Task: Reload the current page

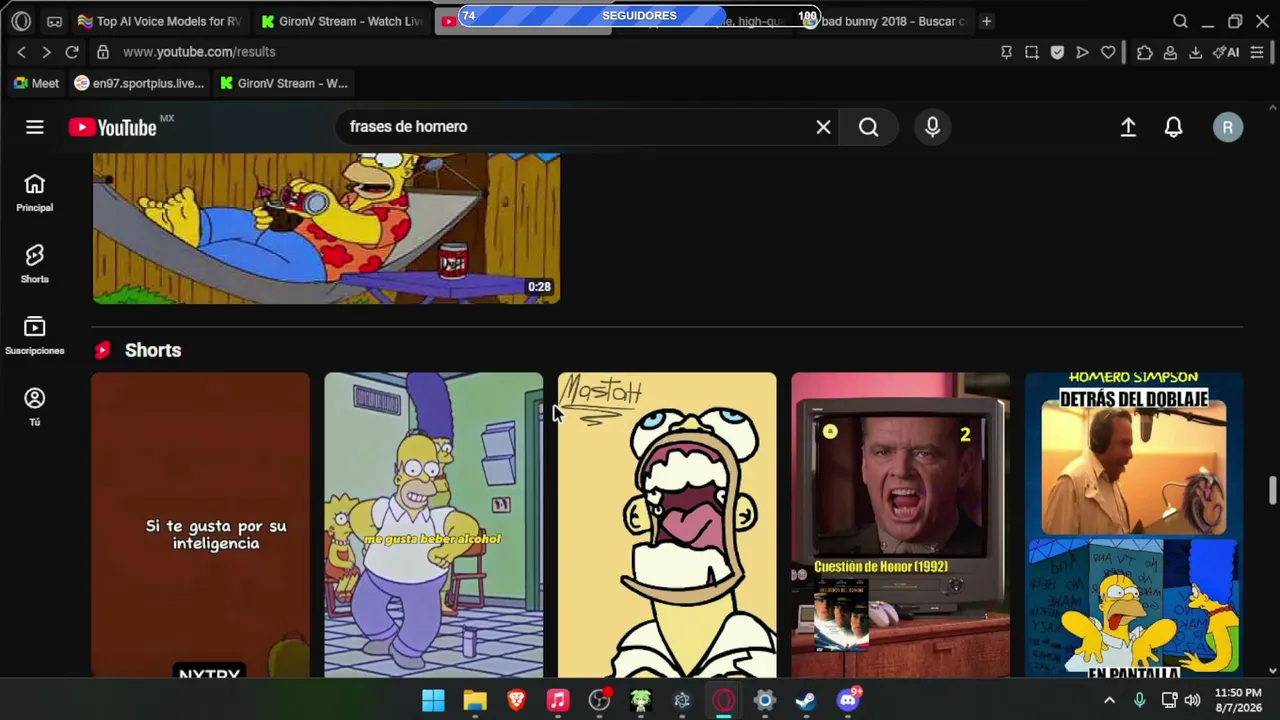Action: tap(72, 52)
